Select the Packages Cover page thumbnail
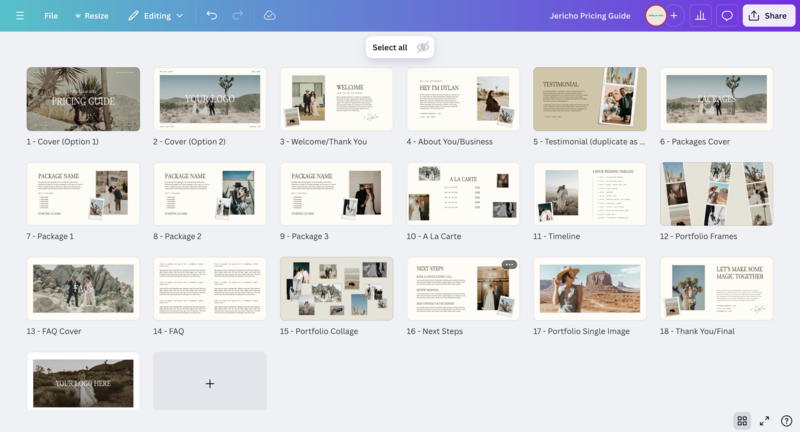 coord(716,99)
